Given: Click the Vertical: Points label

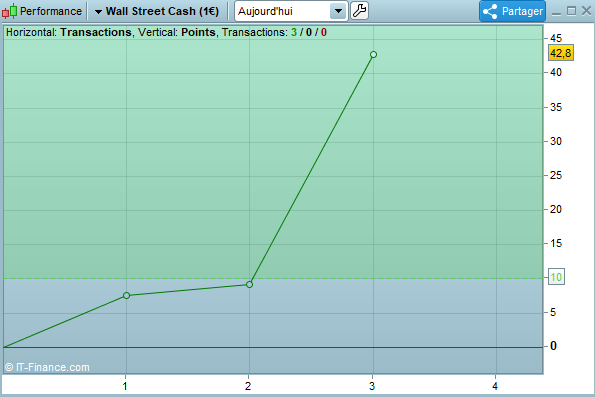Looking at the screenshot, I should [176, 32].
